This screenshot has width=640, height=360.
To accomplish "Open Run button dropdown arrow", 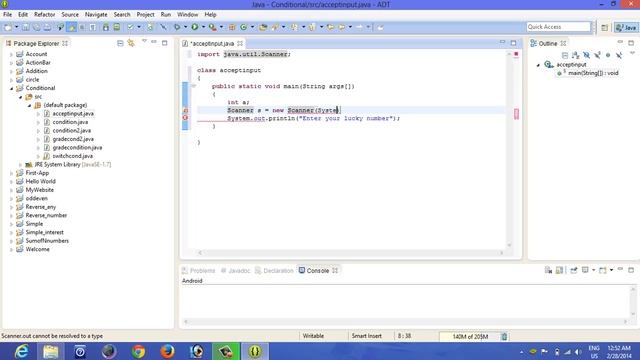I will click(x=203, y=27).
